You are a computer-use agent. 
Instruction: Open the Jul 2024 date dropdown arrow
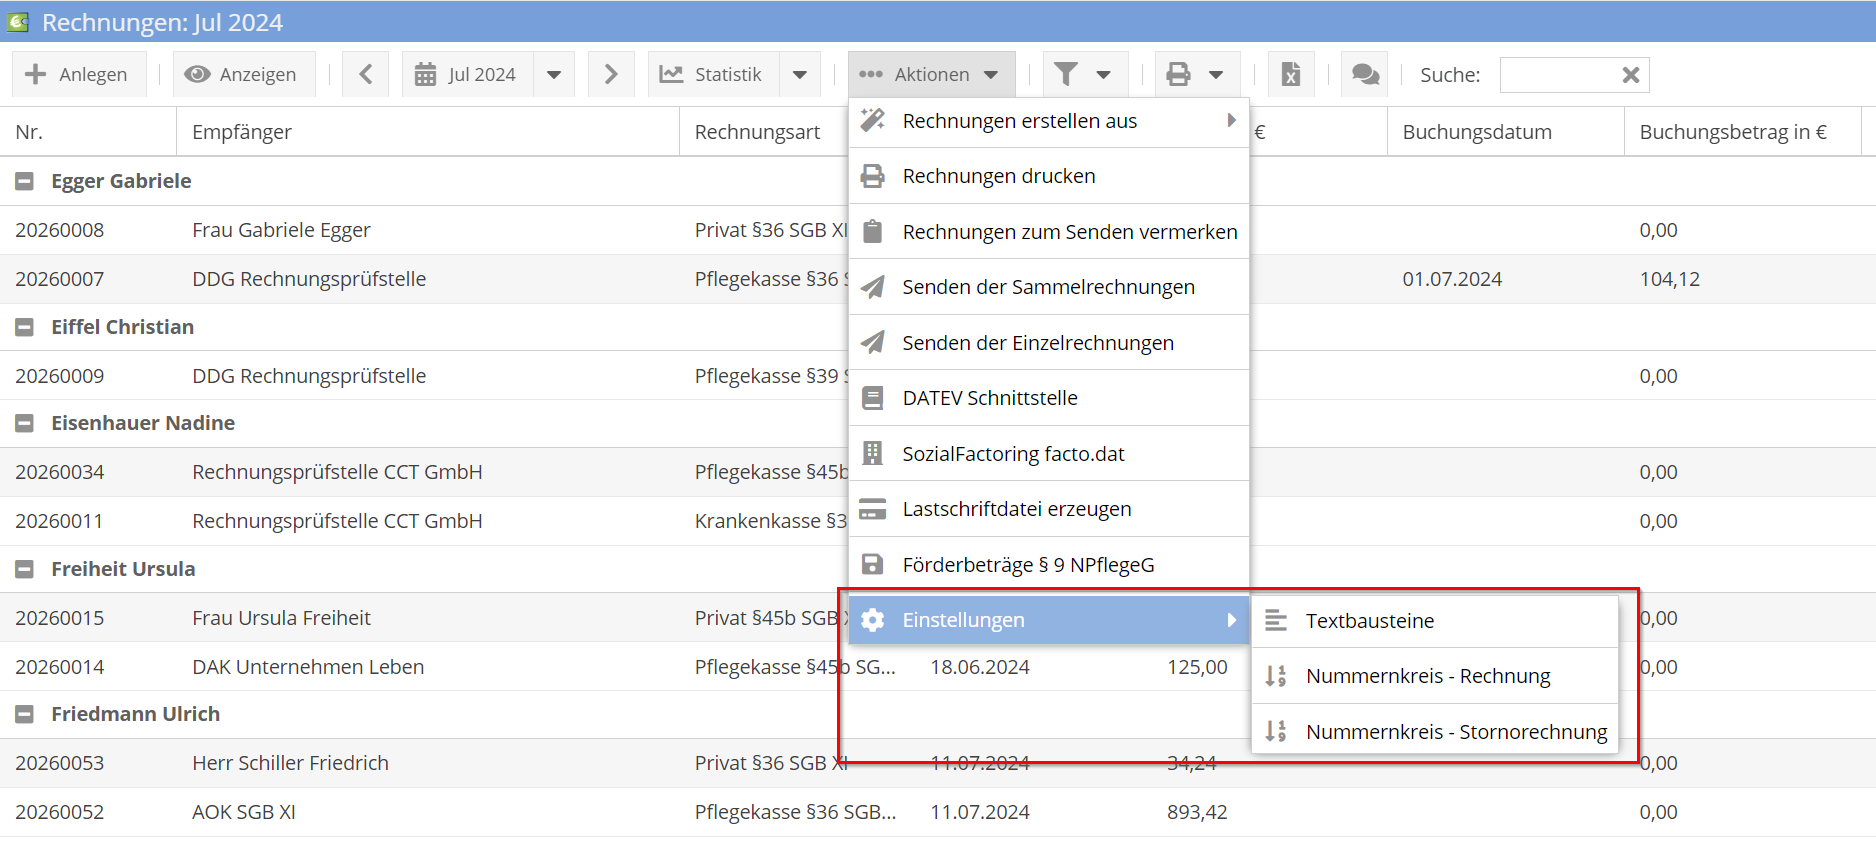(x=554, y=75)
